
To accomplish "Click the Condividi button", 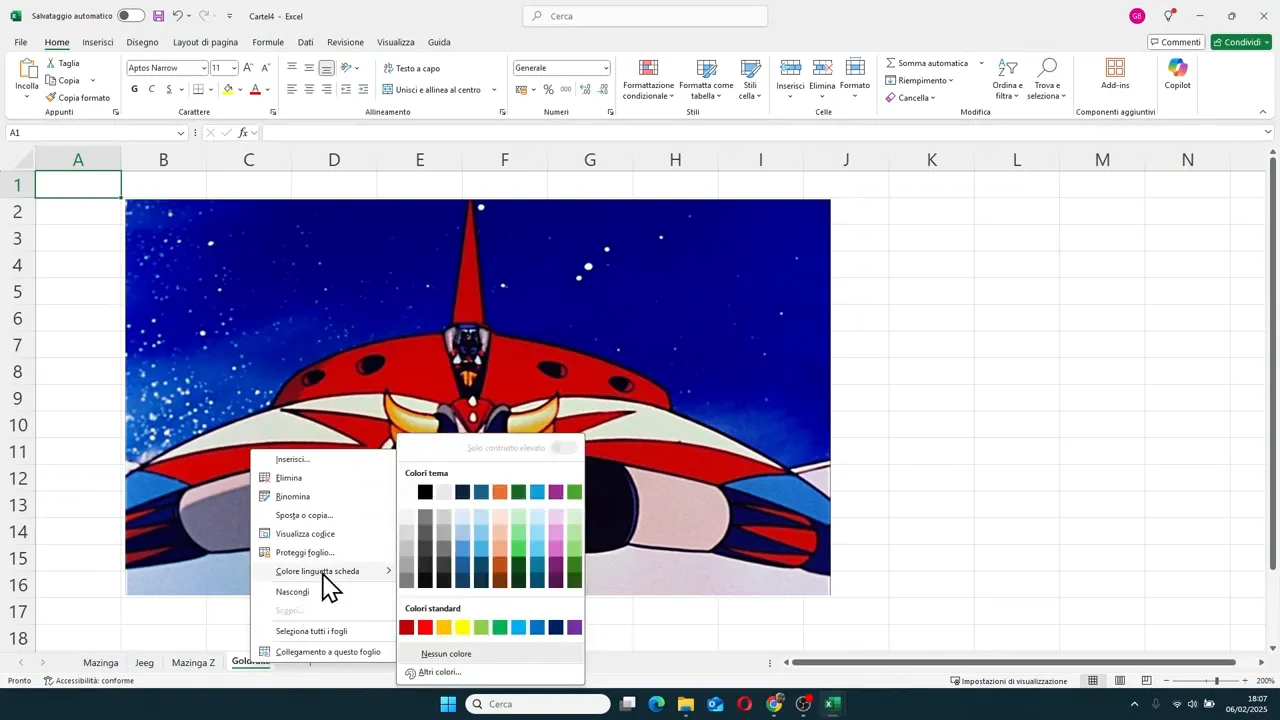I will tap(1240, 42).
